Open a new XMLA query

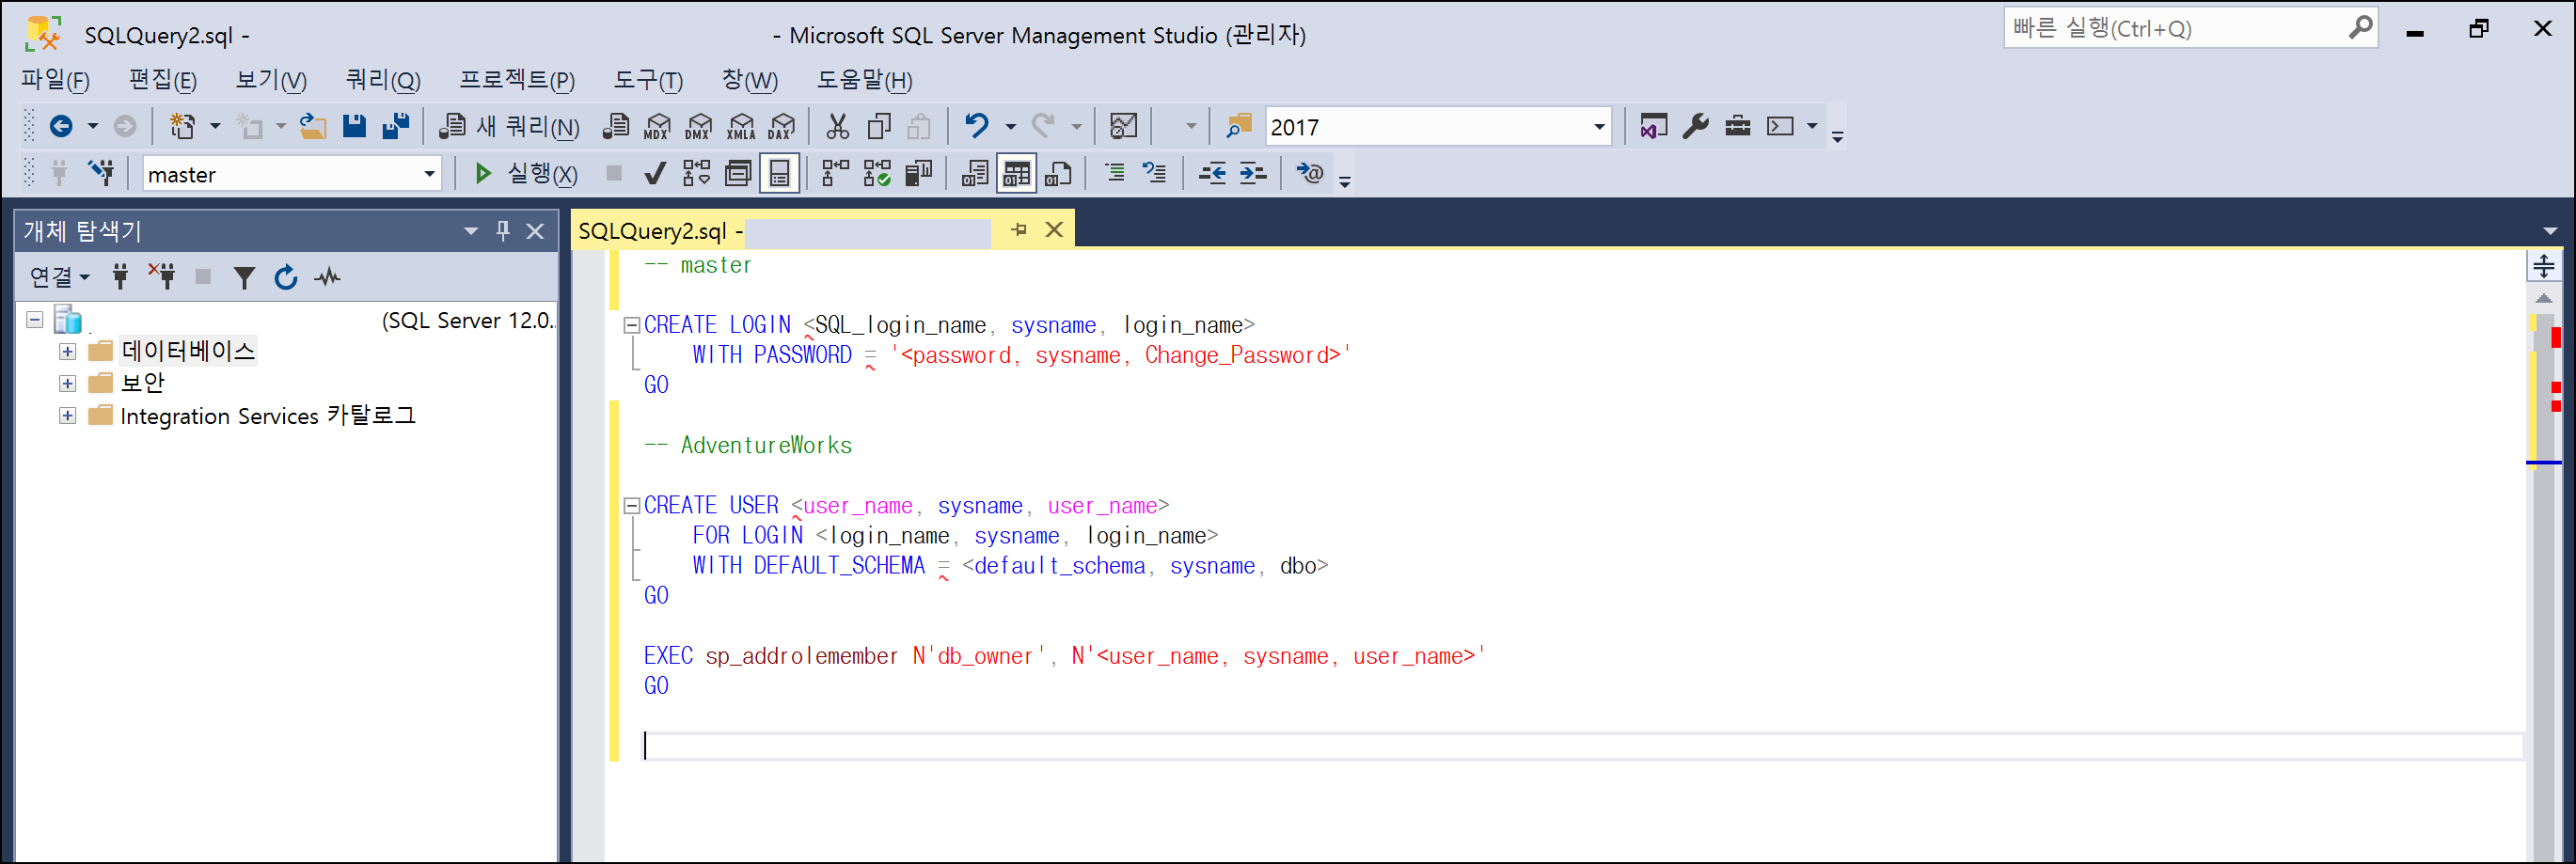tap(741, 126)
